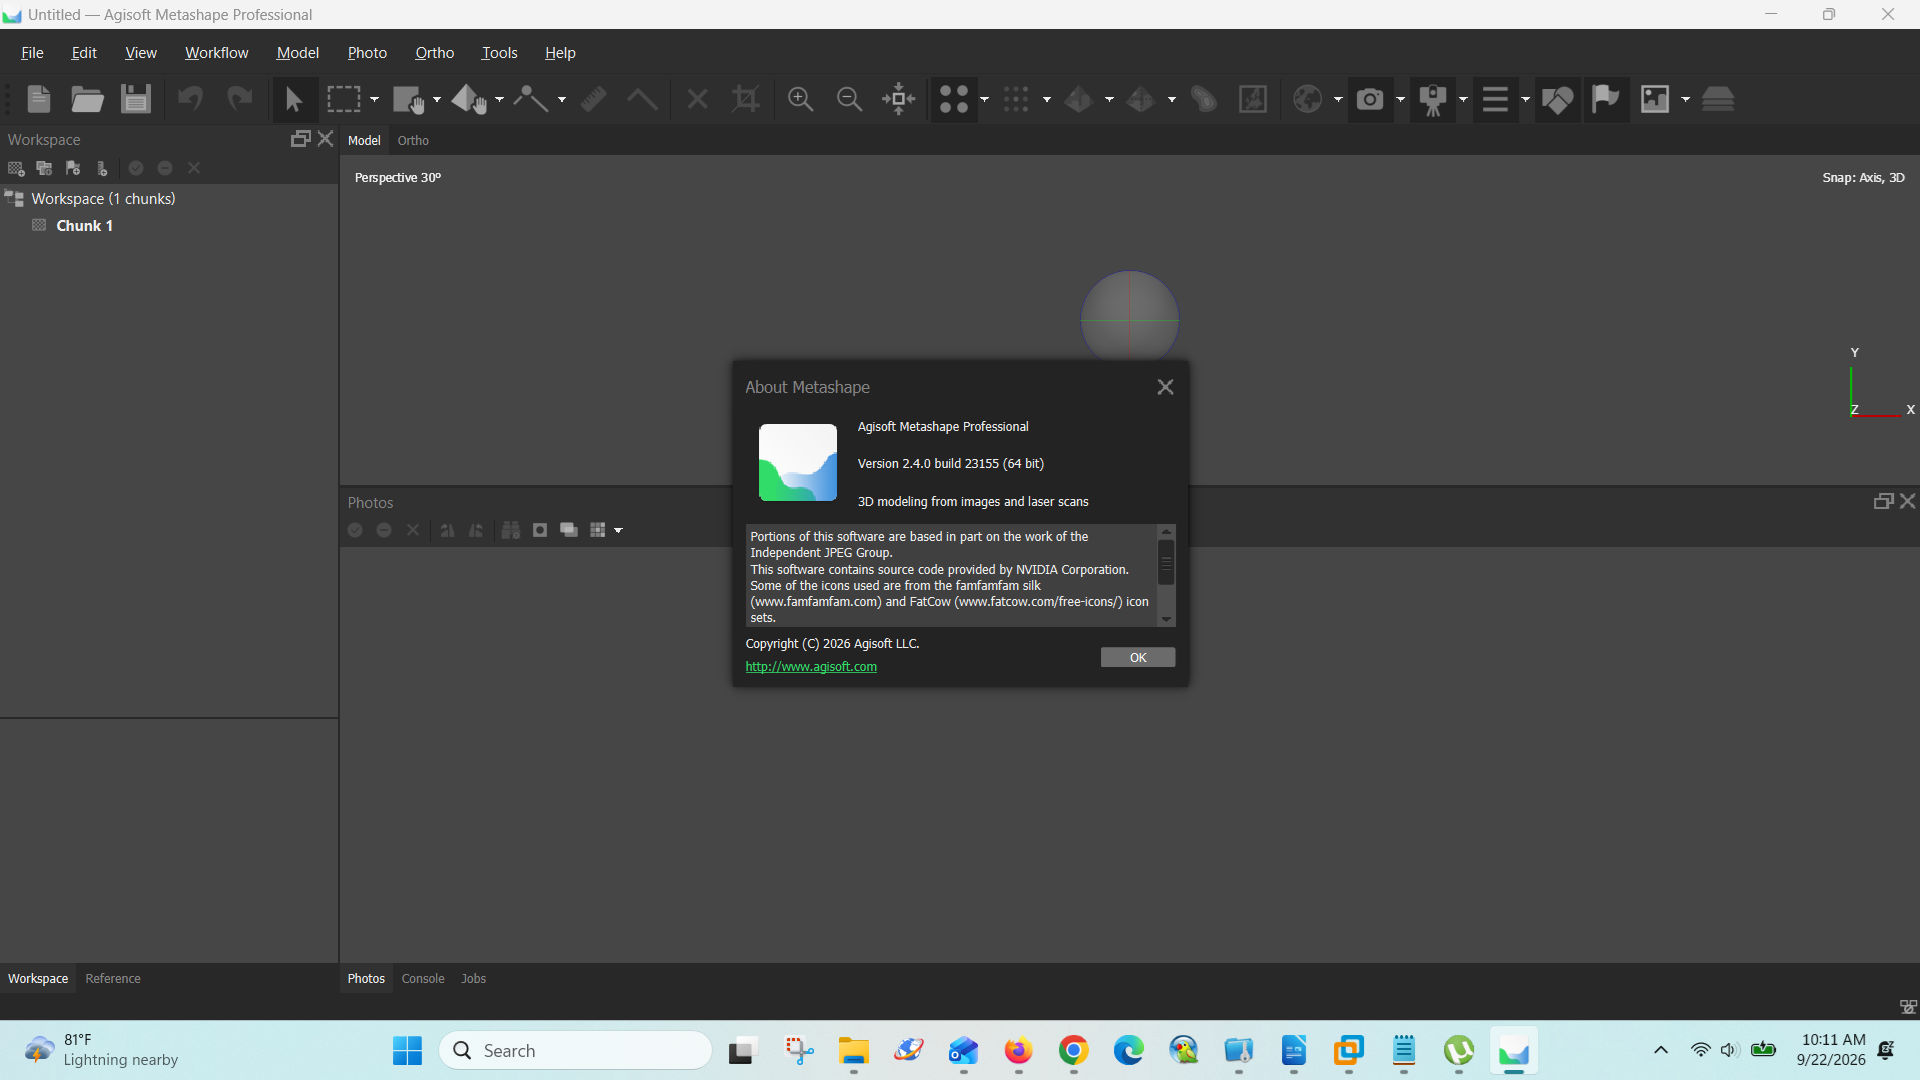Select Chunk 1 in the Workspace tree
1920x1080 pixels.
point(84,226)
